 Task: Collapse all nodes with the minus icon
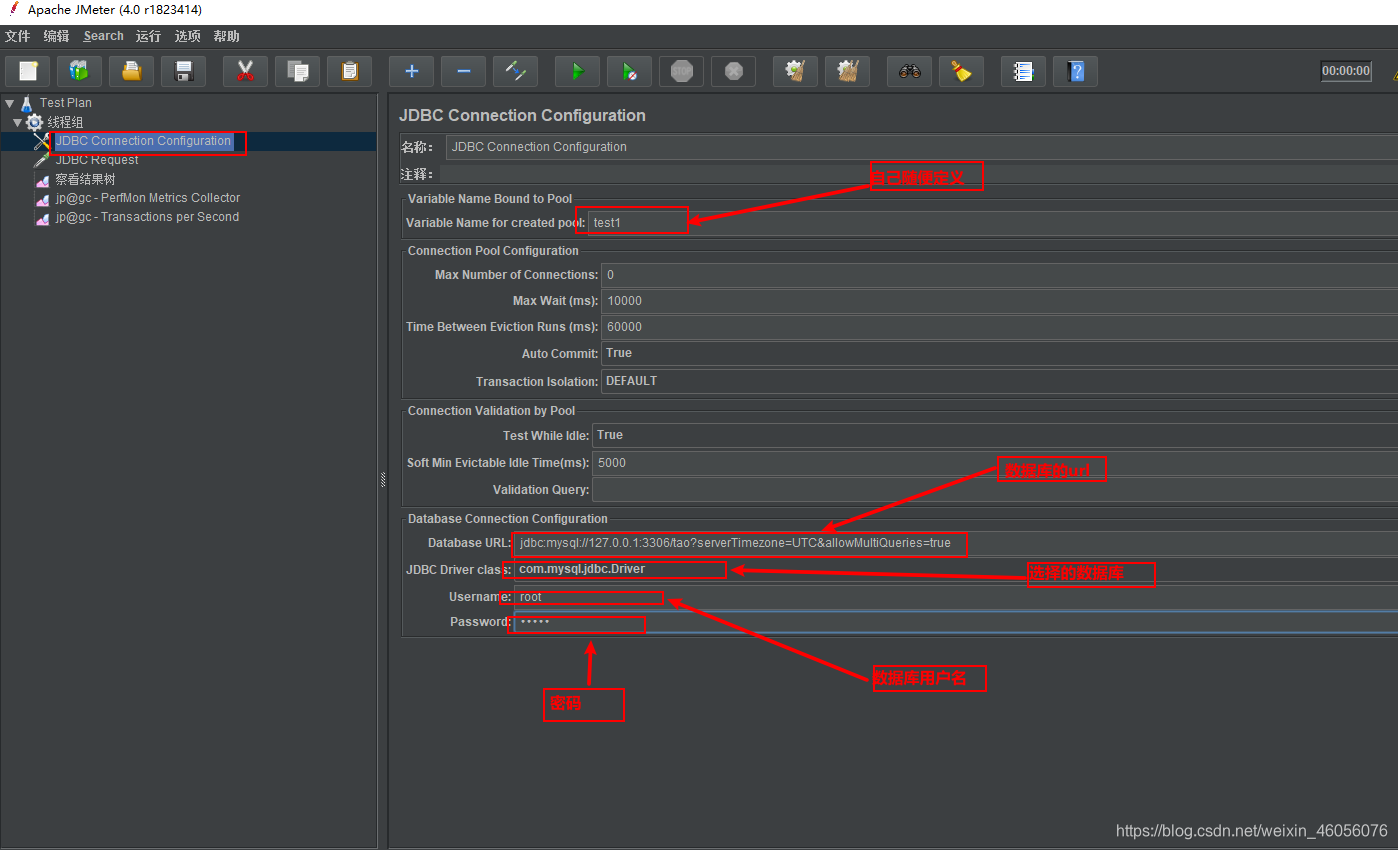pyautogui.click(x=463, y=71)
